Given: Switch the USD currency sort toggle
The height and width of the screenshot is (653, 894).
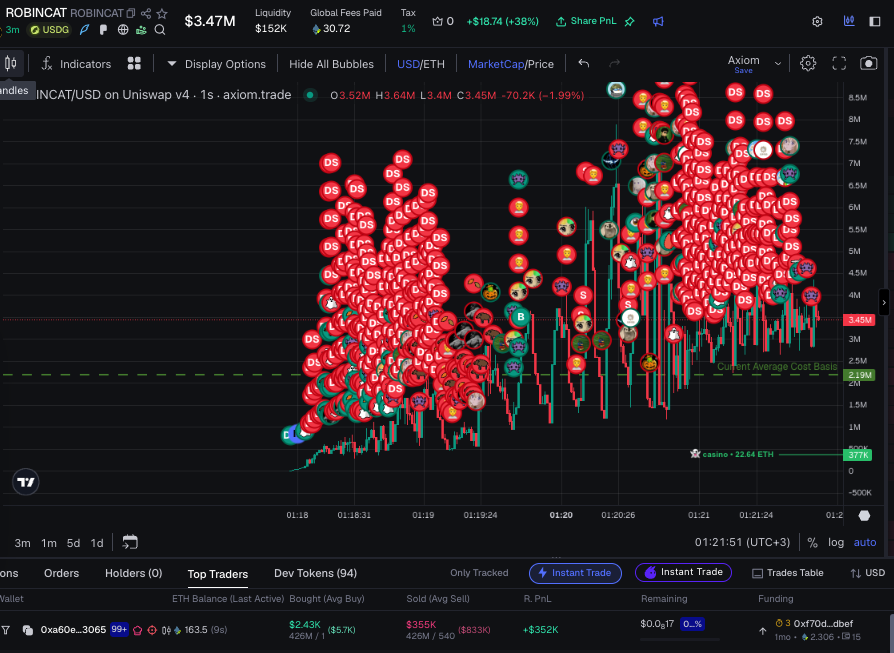Looking at the screenshot, I should click(867, 573).
